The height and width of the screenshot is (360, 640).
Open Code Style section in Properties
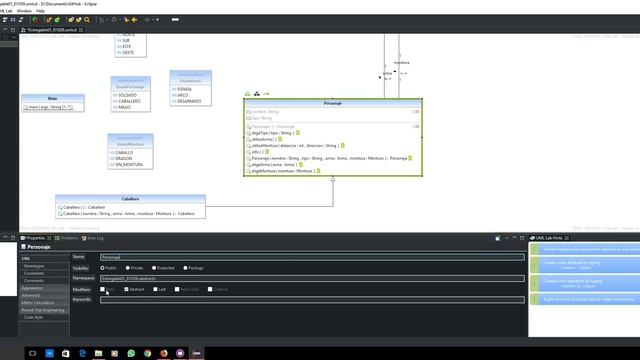pyautogui.click(x=33, y=318)
